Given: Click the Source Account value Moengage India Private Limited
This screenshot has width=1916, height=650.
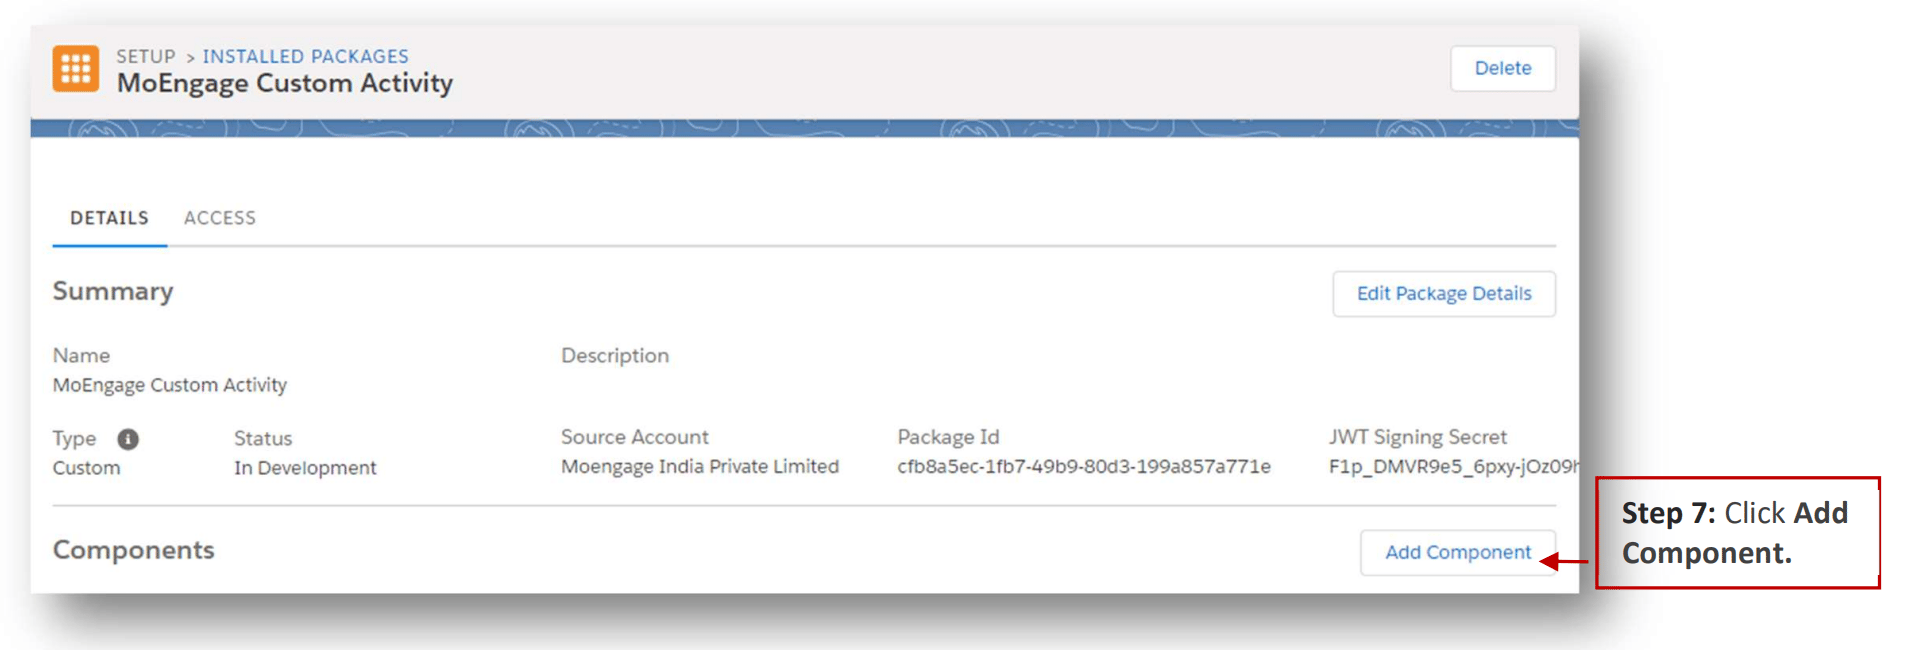Looking at the screenshot, I should coord(700,467).
